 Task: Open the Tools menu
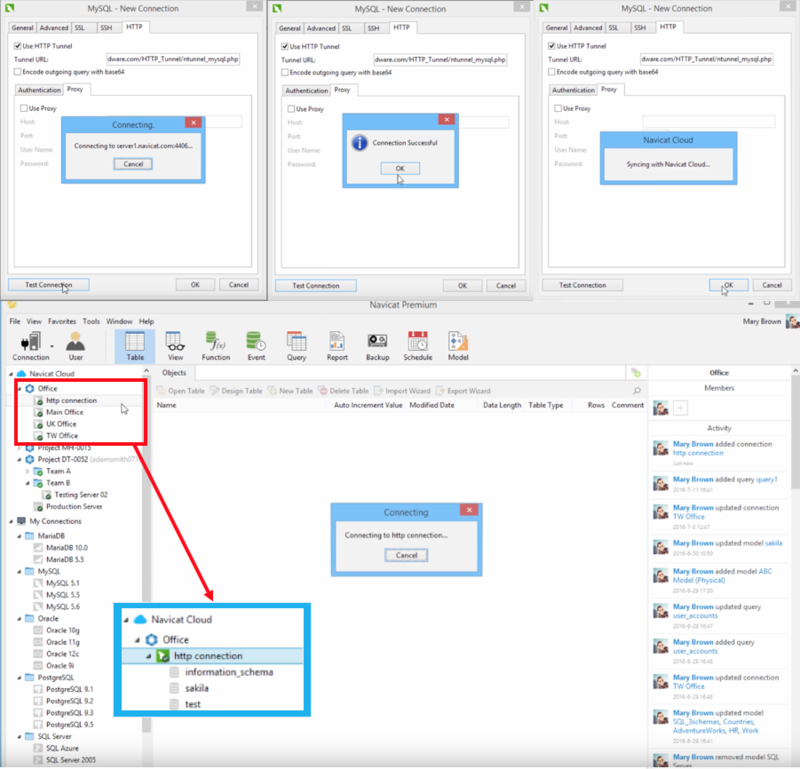click(x=91, y=321)
